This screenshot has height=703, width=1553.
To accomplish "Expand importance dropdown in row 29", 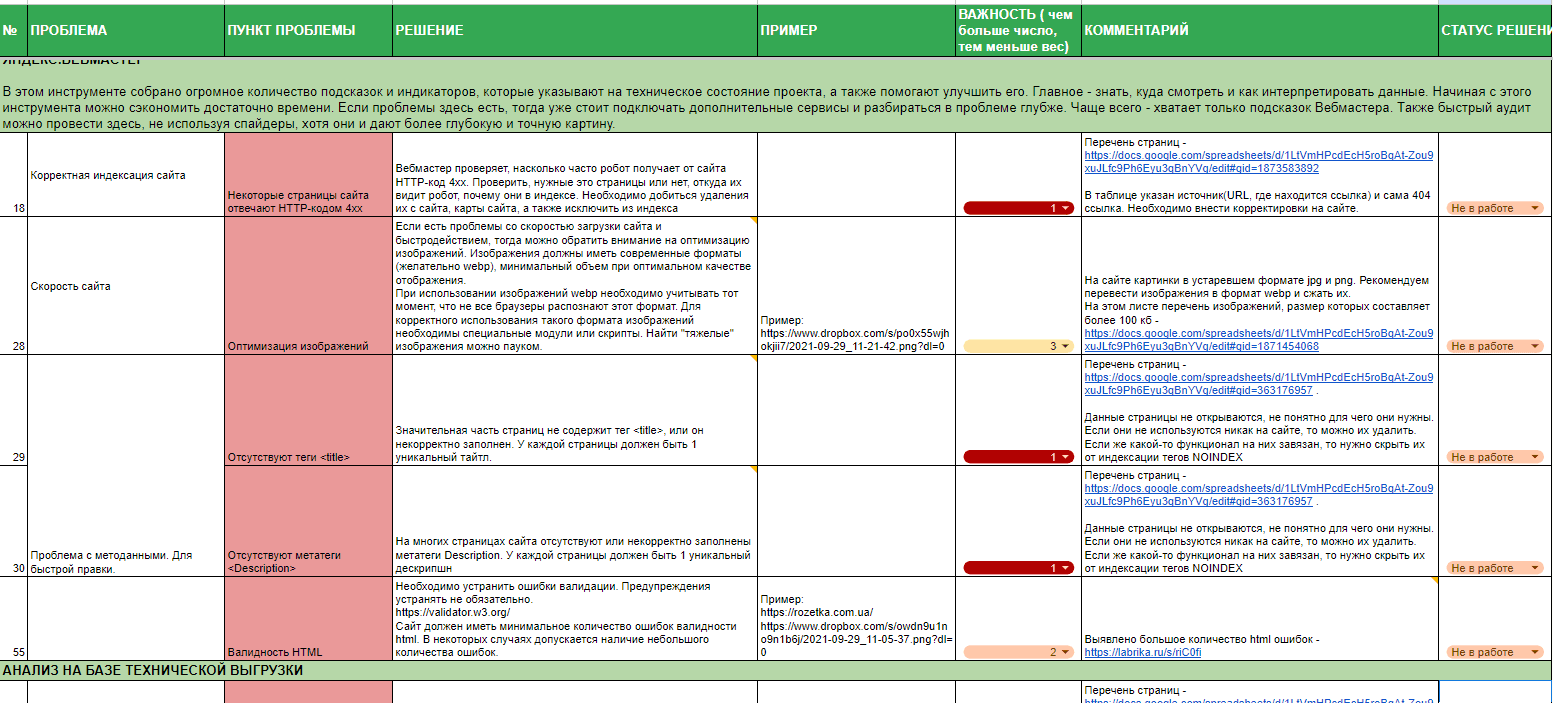I will (1017, 457).
